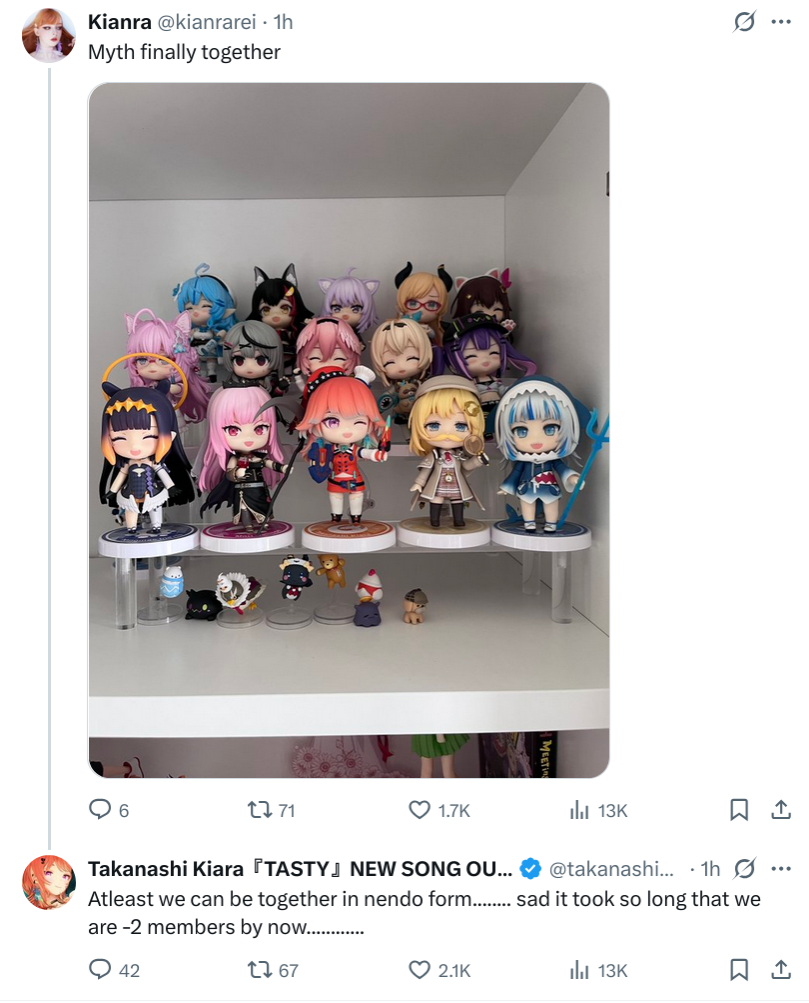This screenshot has height=1003, width=809.
Task: Bookmark Kianra's Myth together tweet
Action: (x=739, y=810)
